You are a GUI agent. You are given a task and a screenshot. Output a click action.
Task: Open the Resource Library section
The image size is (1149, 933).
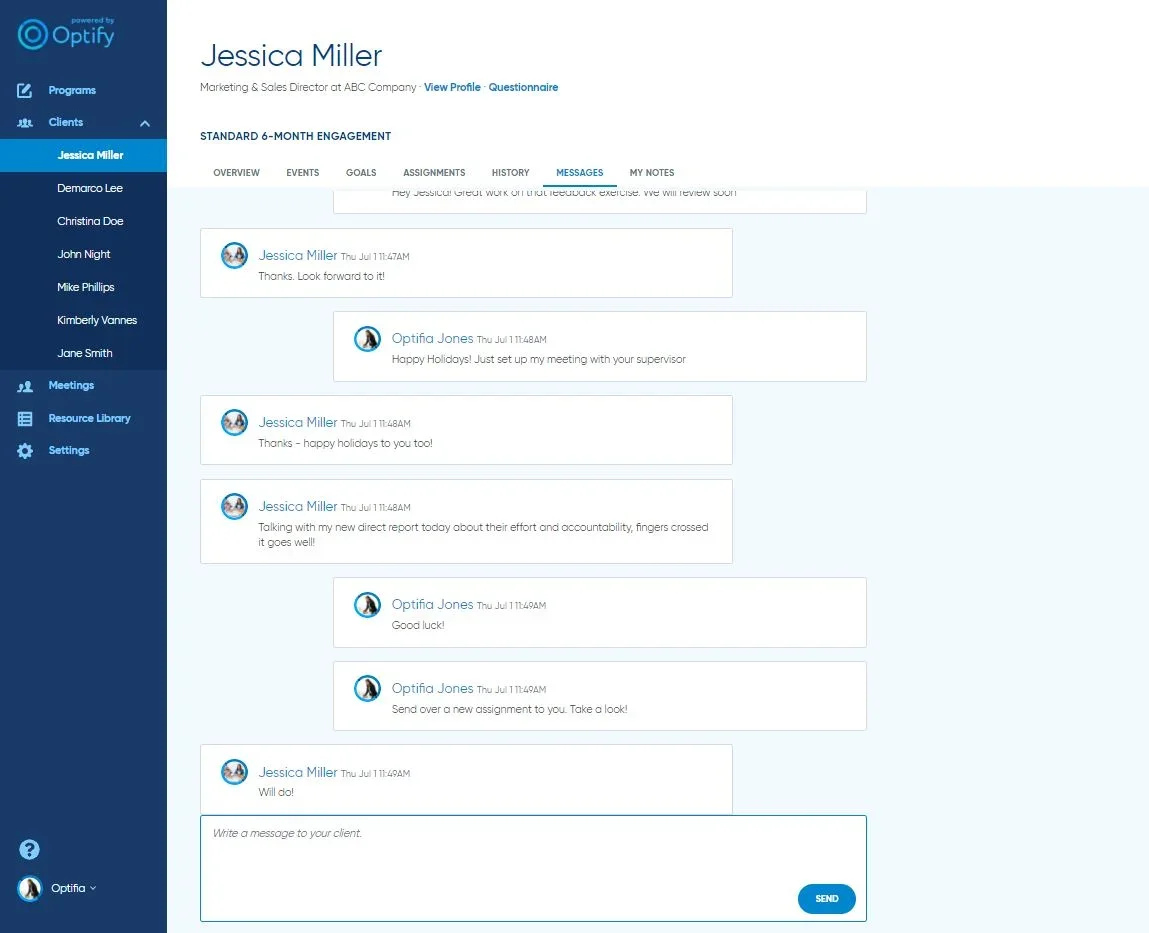[89, 418]
